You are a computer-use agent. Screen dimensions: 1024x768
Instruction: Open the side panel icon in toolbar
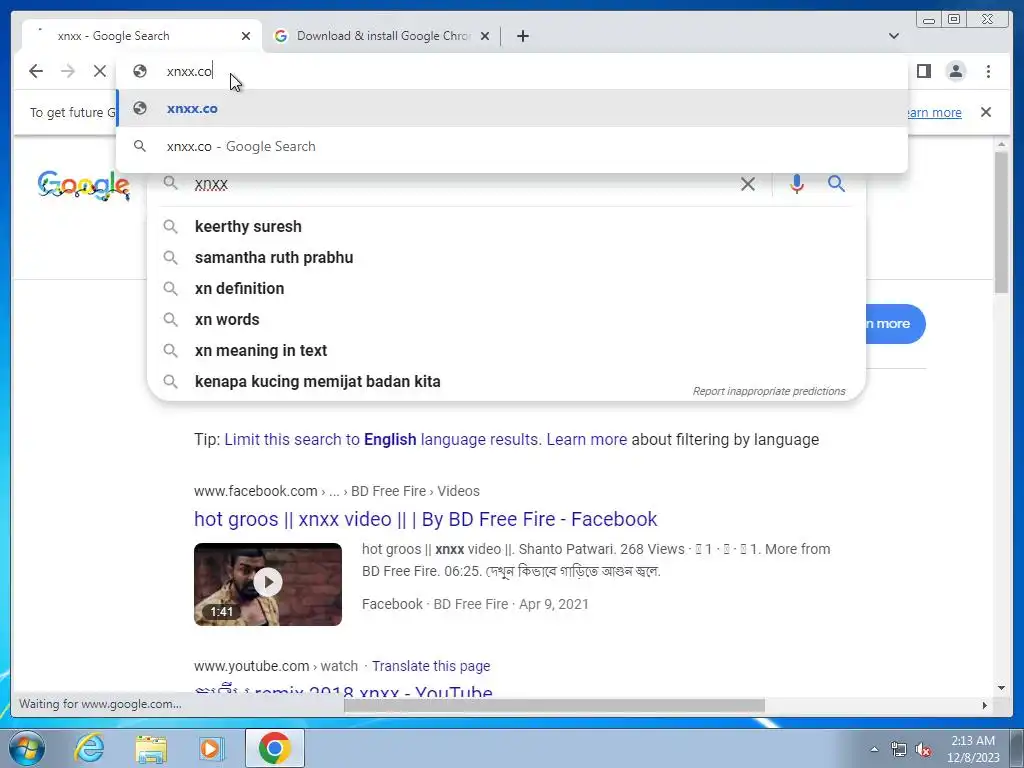[923, 71]
